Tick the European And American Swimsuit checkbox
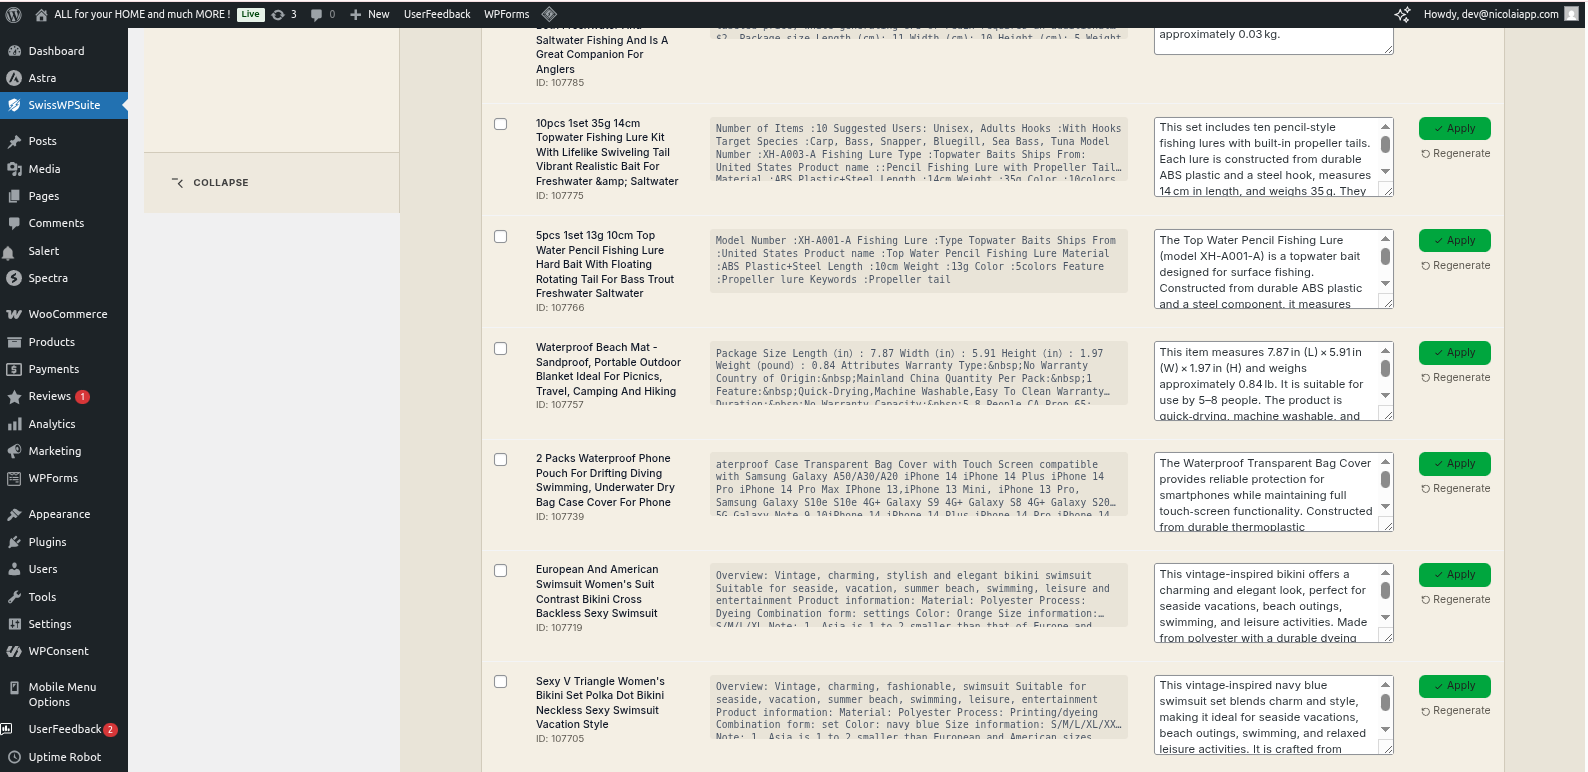The image size is (1588, 772). (x=500, y=571)
